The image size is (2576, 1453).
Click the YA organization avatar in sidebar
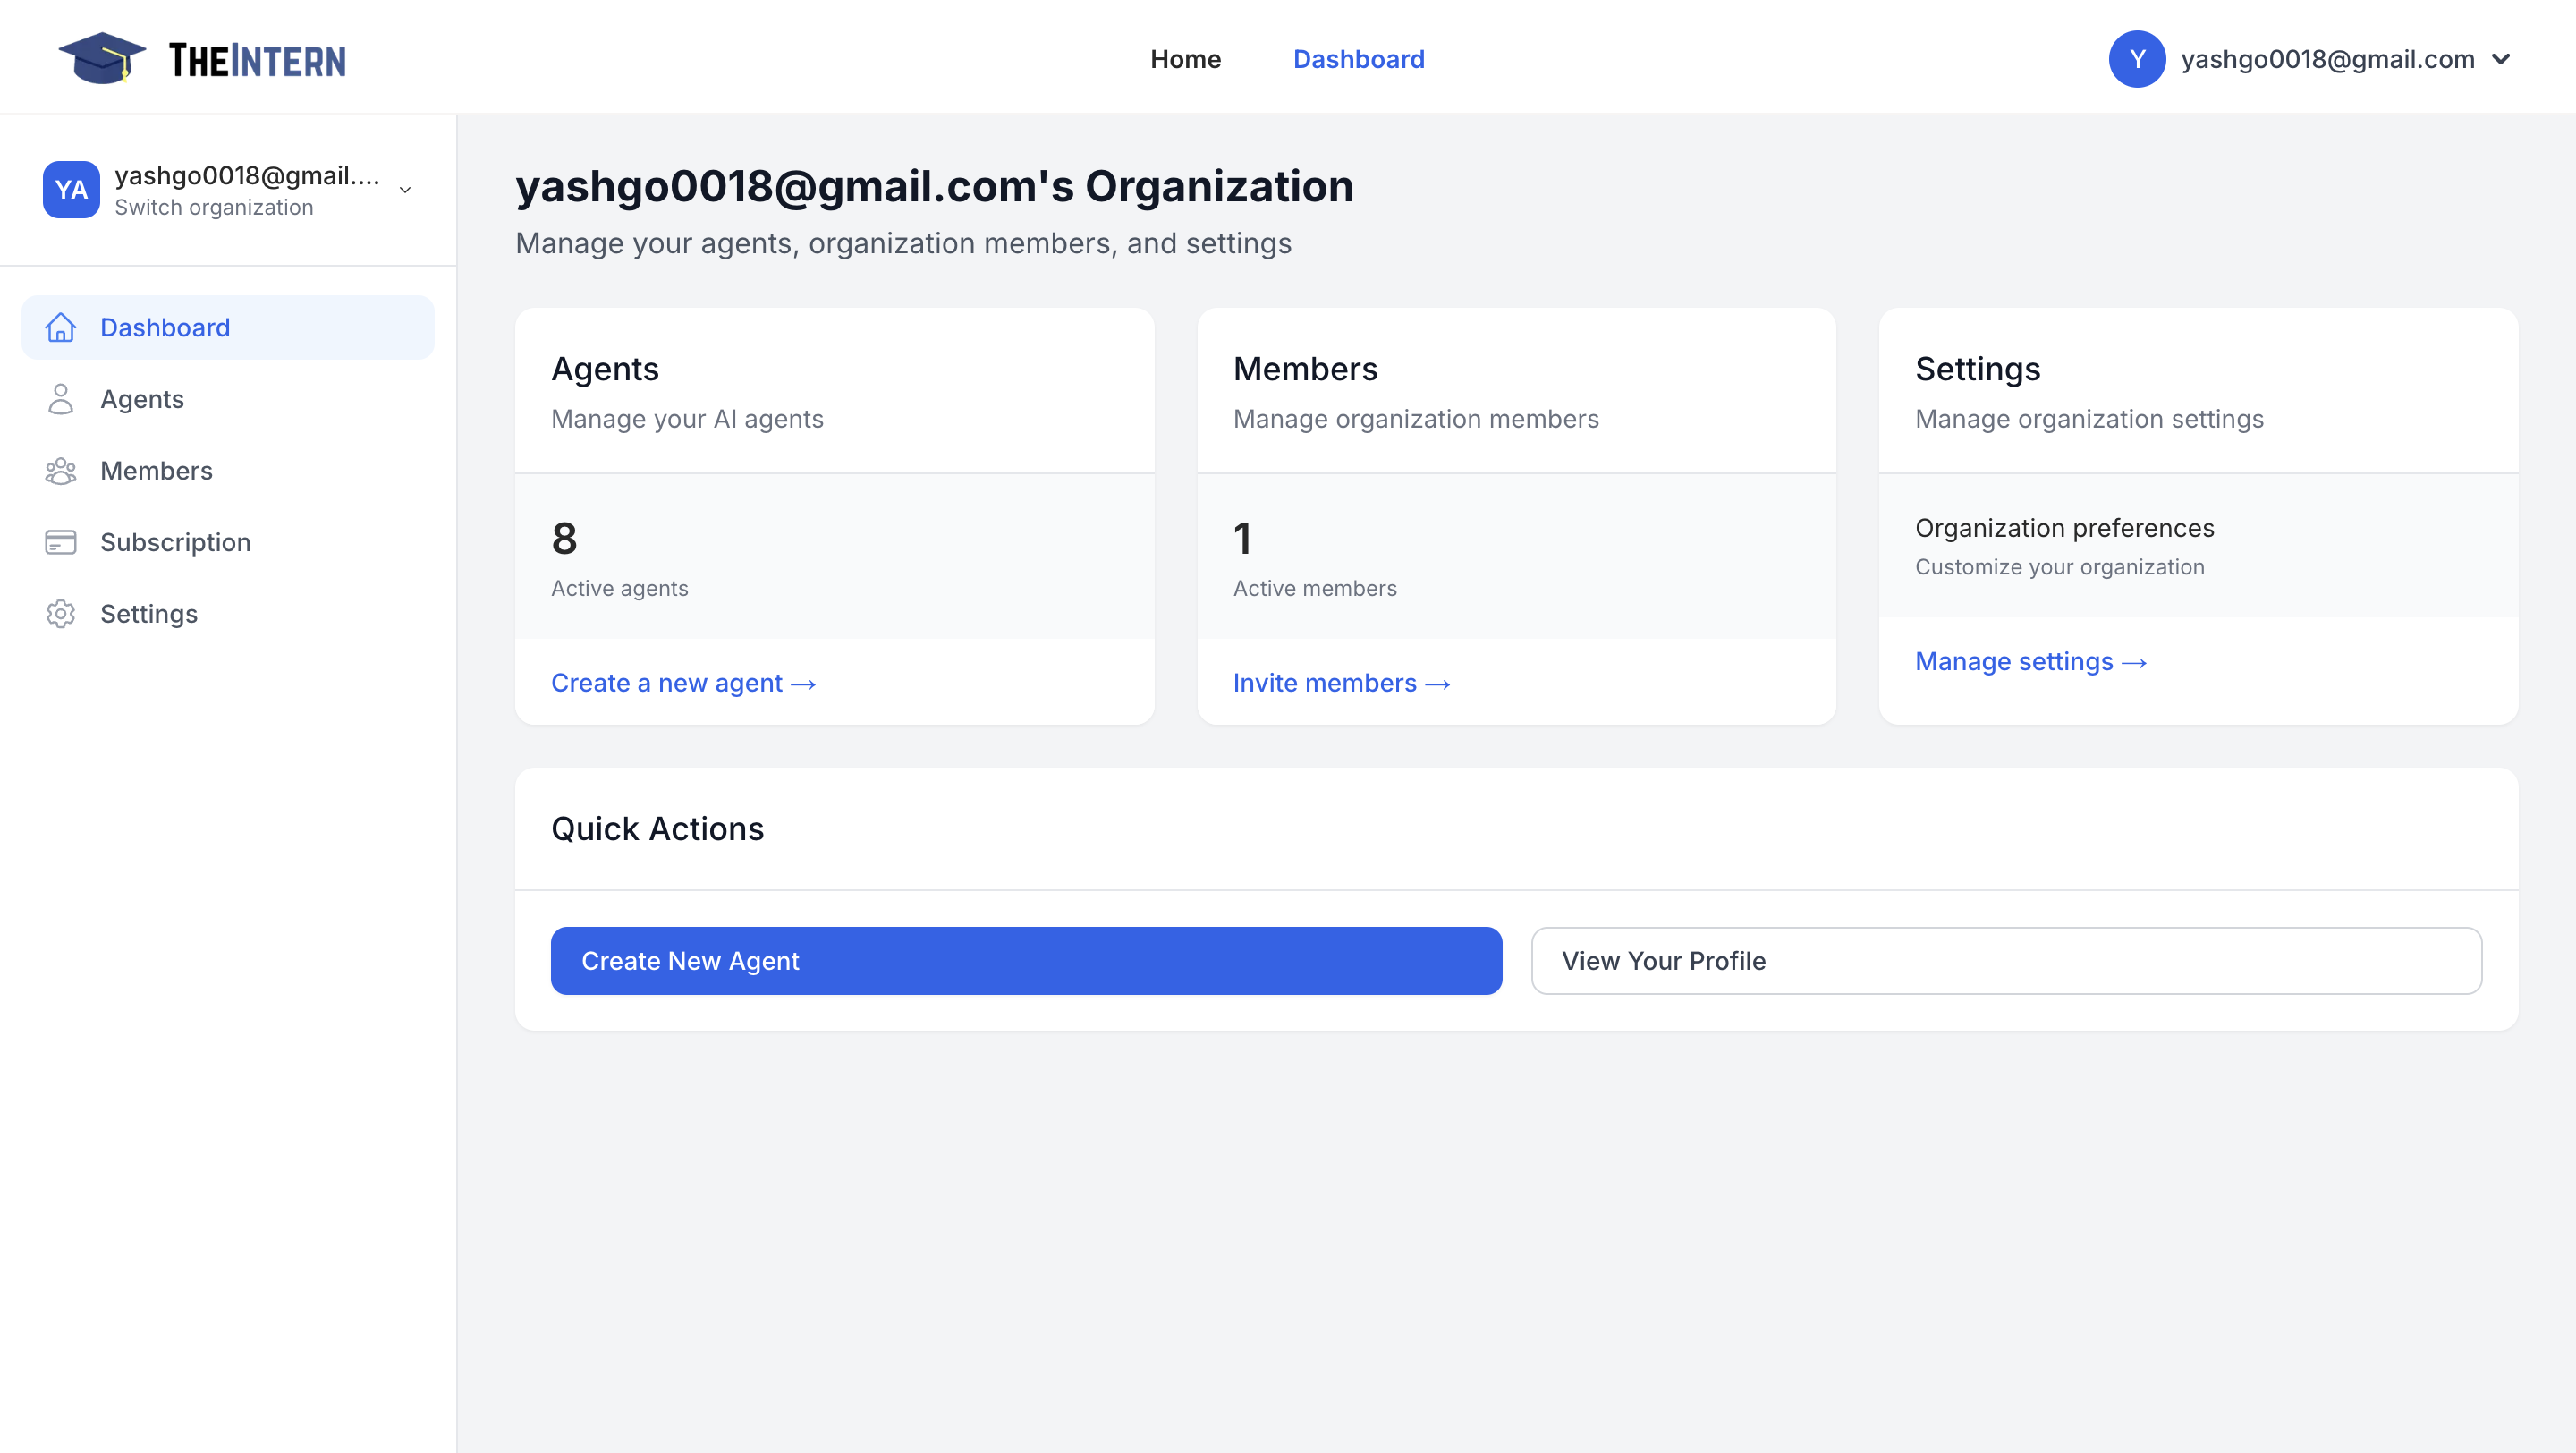70,189
